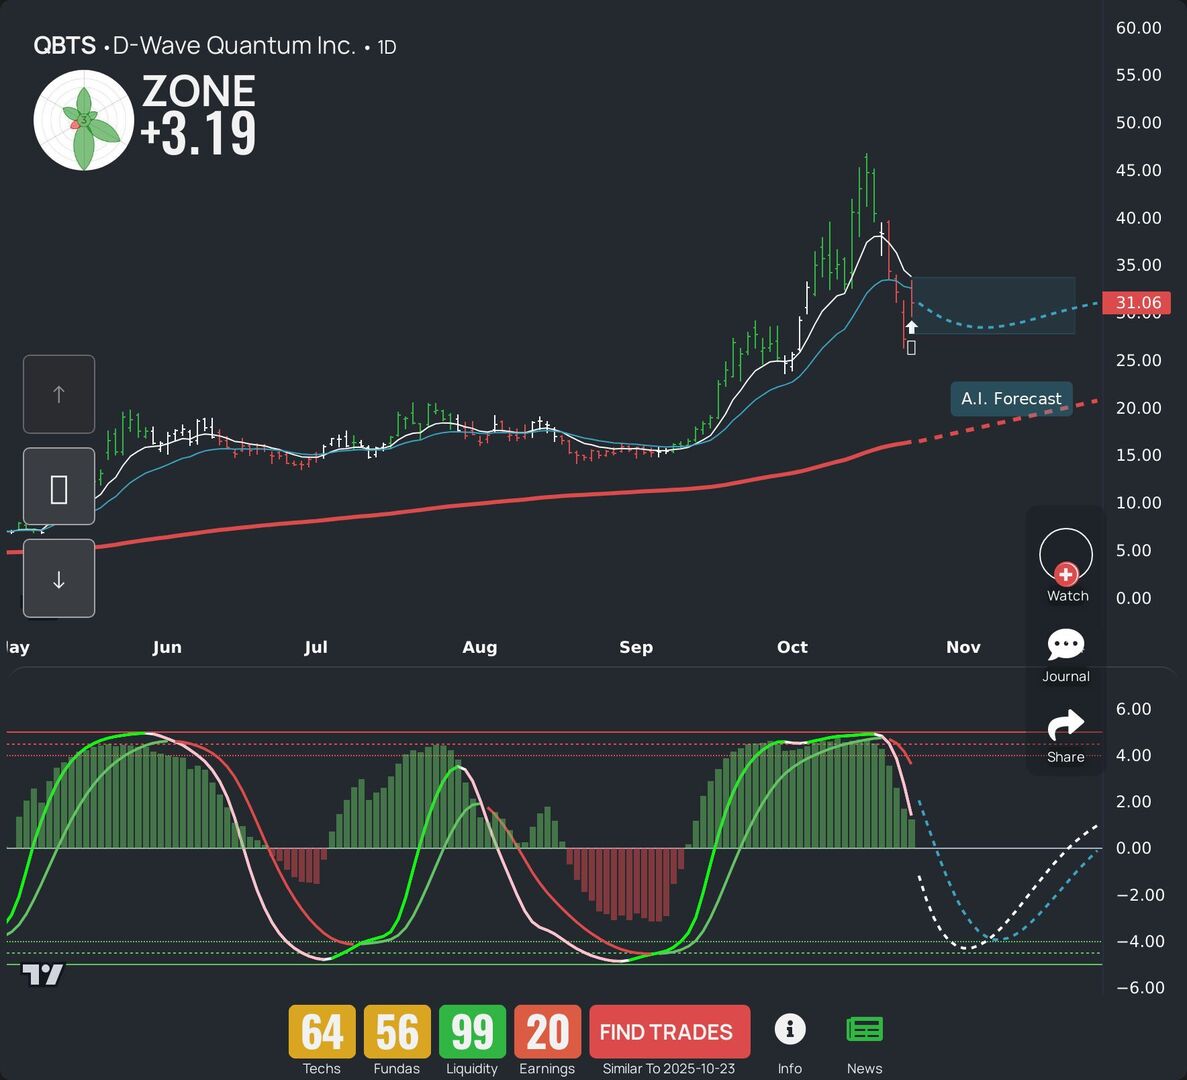The image size is (1187, 1080).
Task: Open the News icon
Action: point(864,1029)
